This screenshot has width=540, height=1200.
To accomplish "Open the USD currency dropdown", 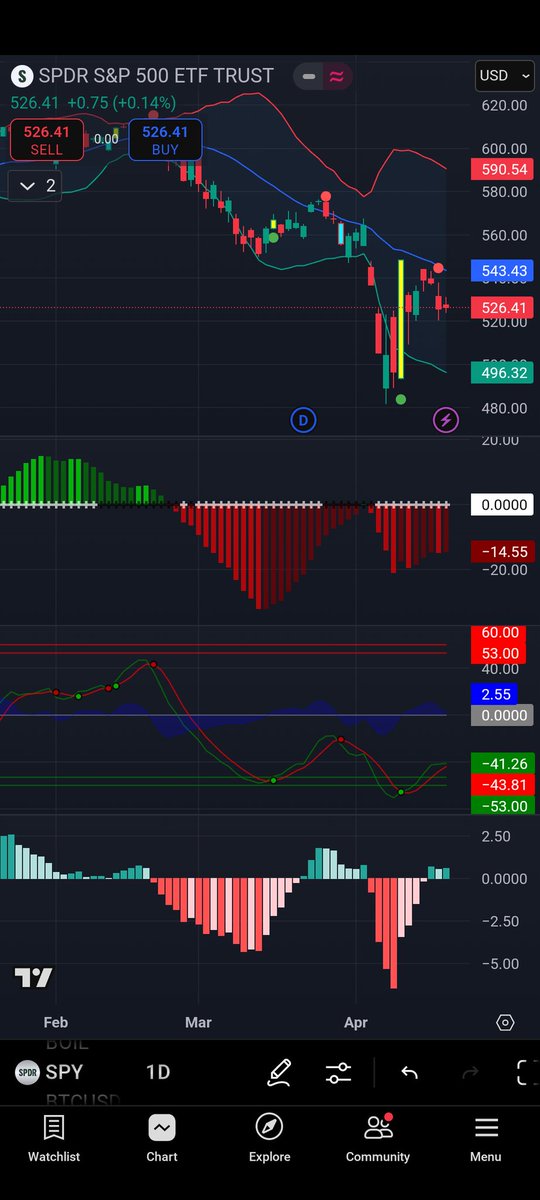I will (504, 76).
